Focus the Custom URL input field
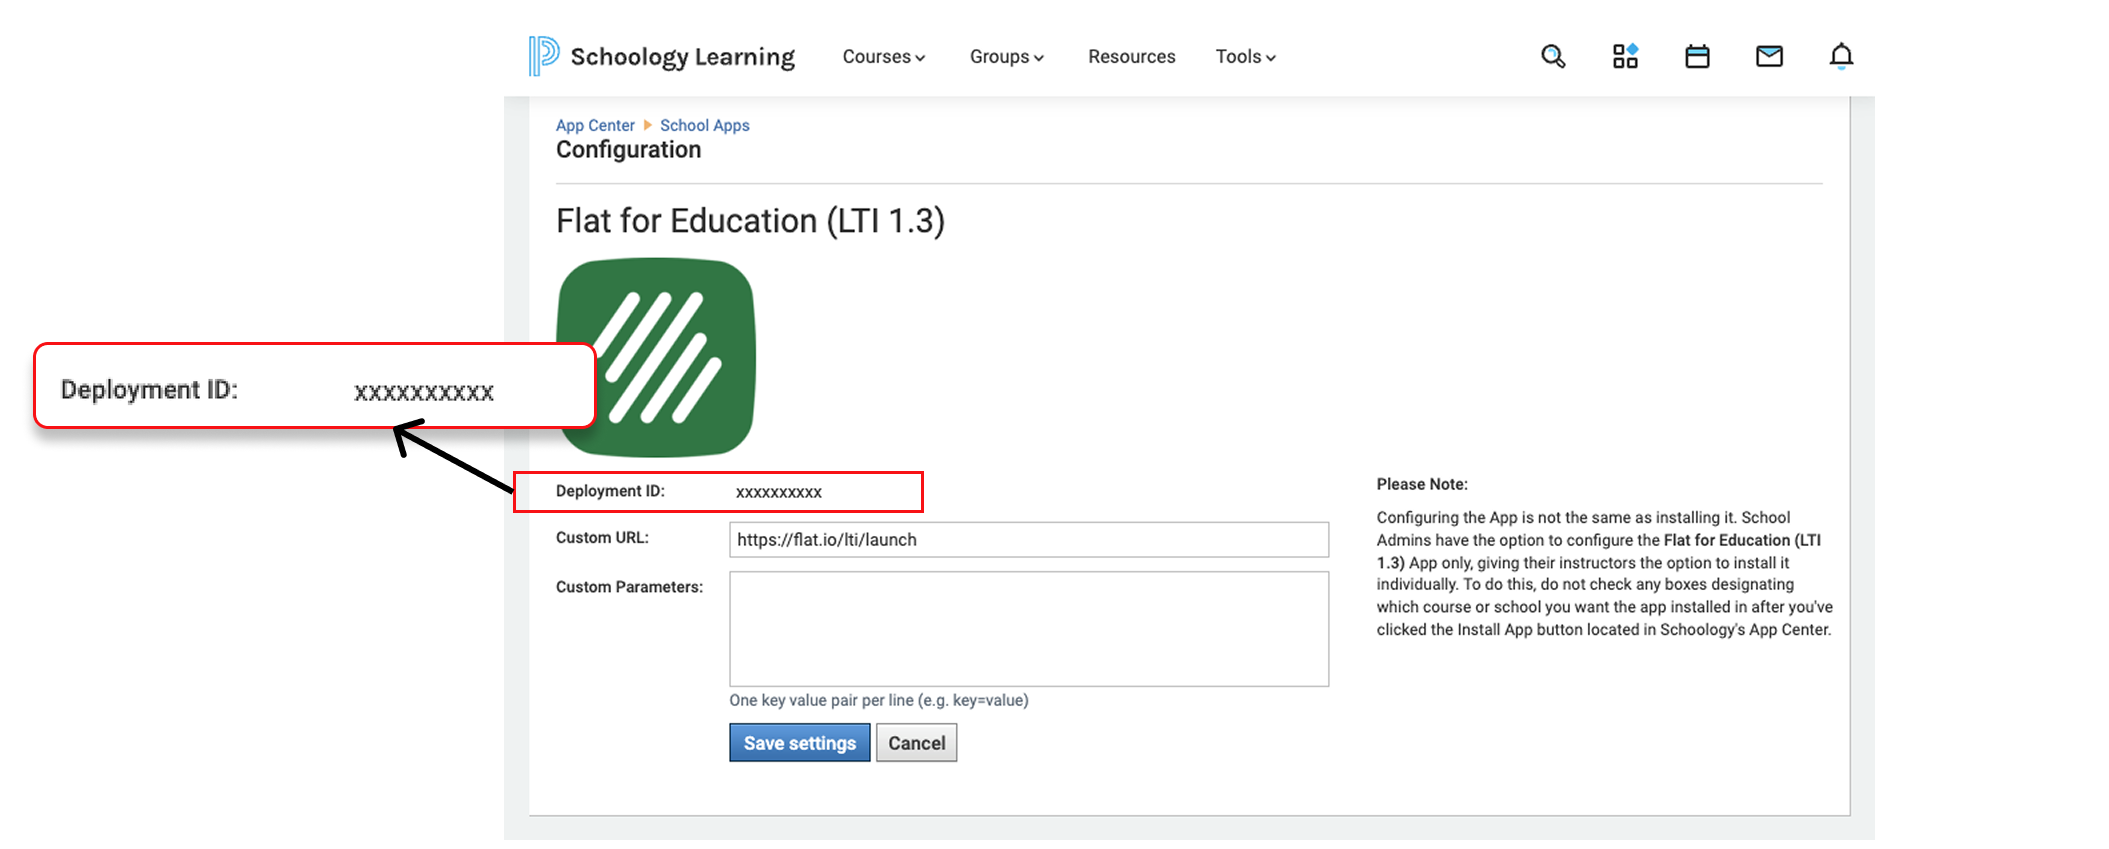This screenshot has height=849, width=2109. (x=1029, y=540)
